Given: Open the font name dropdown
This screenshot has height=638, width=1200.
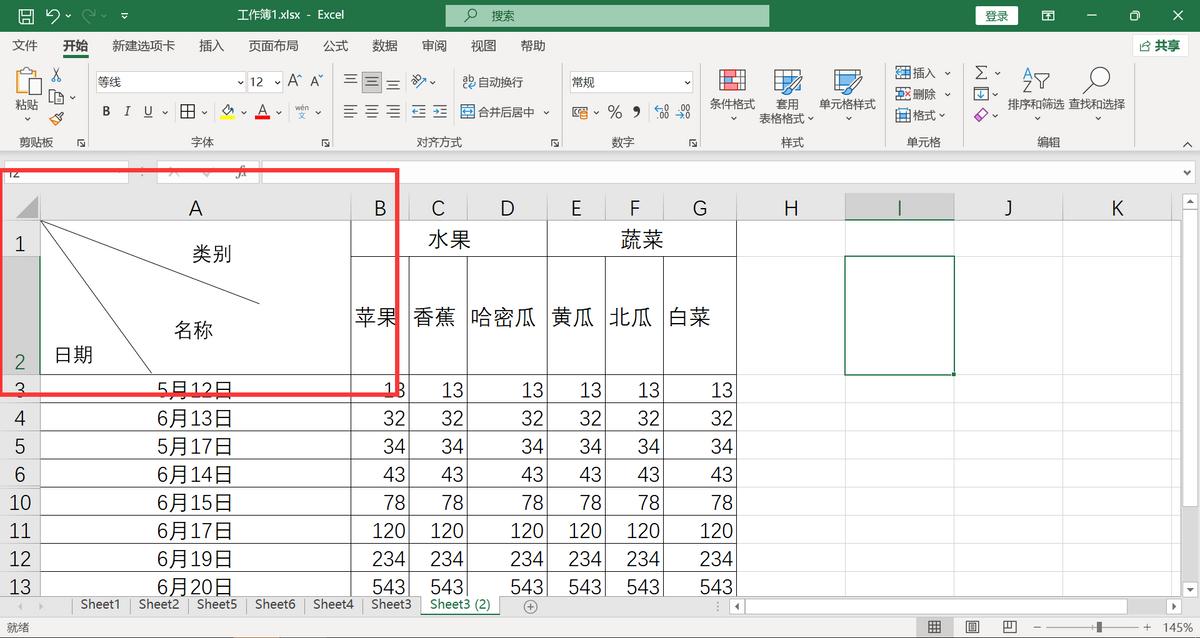Looking at the screenshot, I should pyautogui.click(x=238, y=81).
